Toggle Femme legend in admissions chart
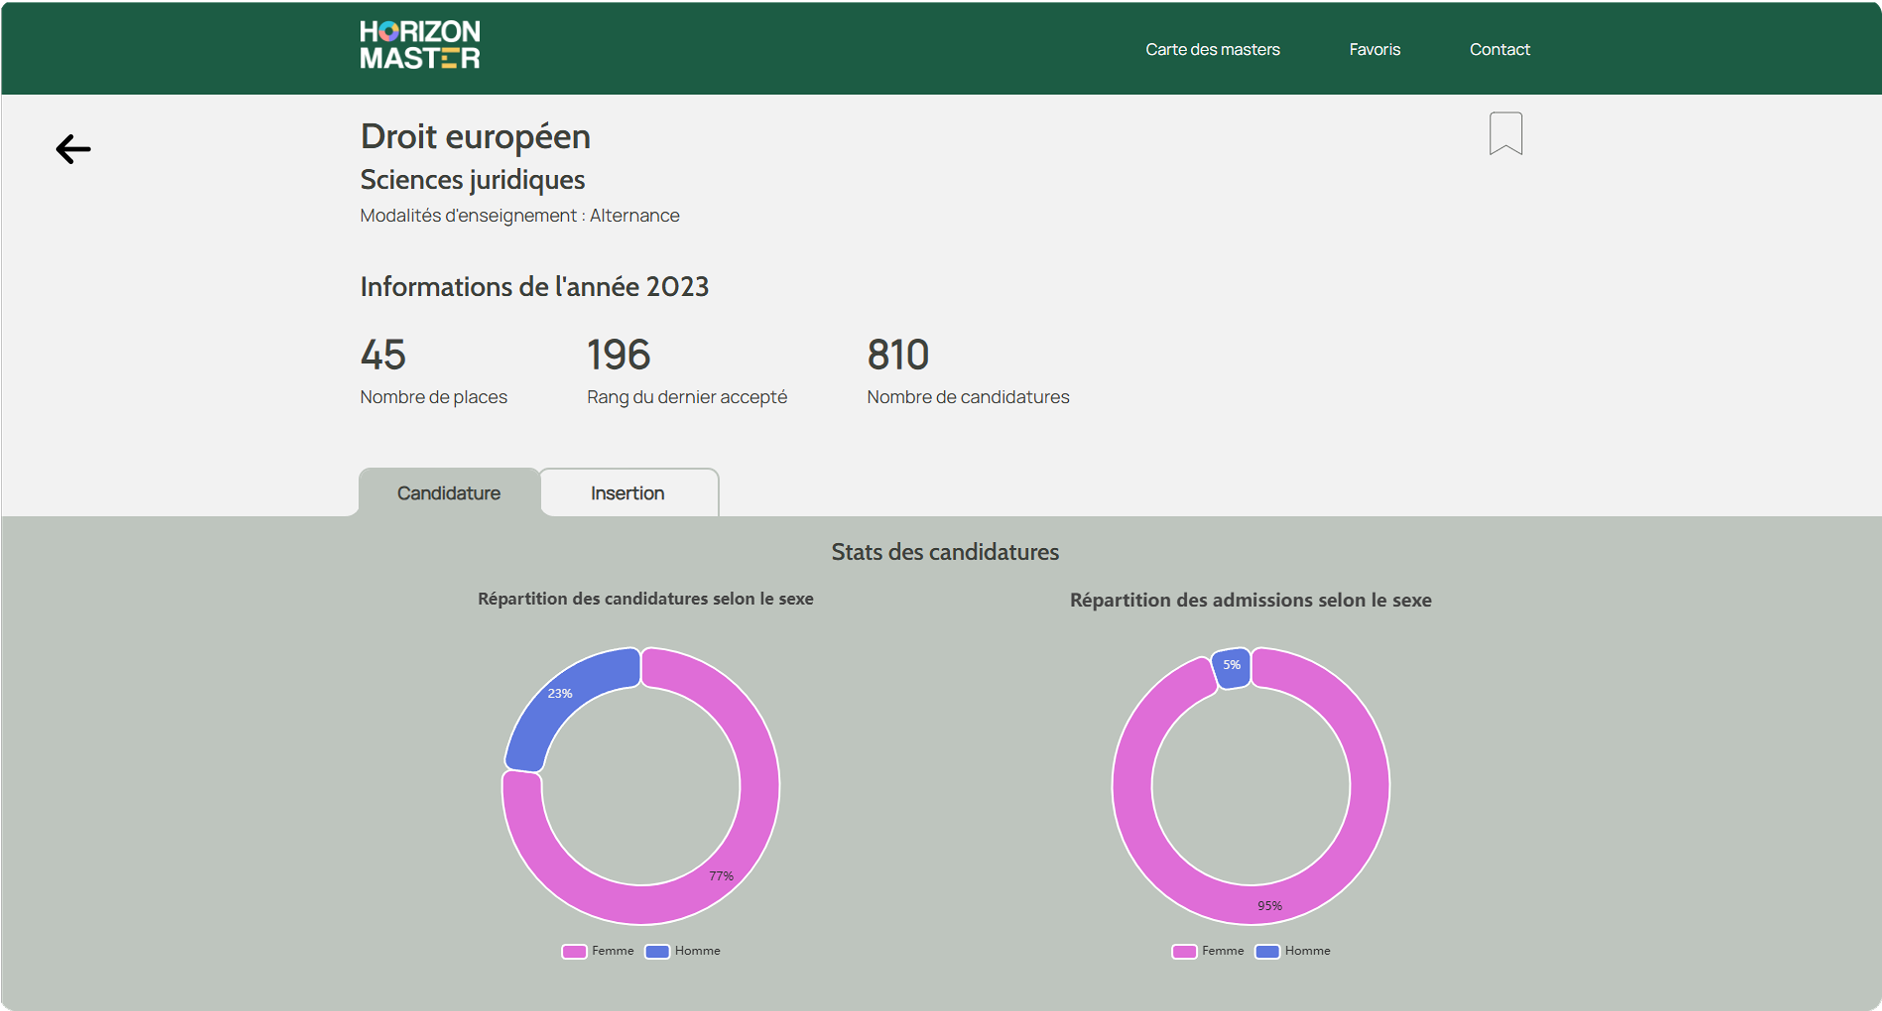 click(x=1208, y=951)
